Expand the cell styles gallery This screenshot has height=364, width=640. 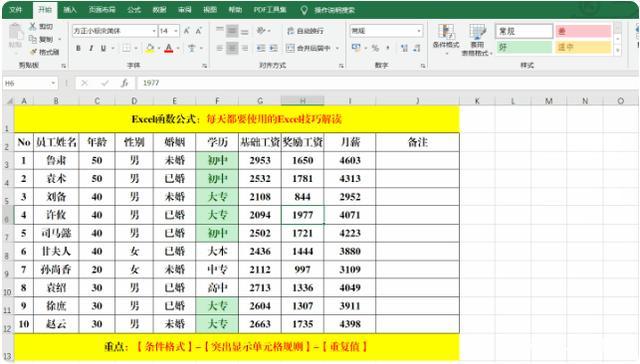pyautogui.click(x=618, y=51)
